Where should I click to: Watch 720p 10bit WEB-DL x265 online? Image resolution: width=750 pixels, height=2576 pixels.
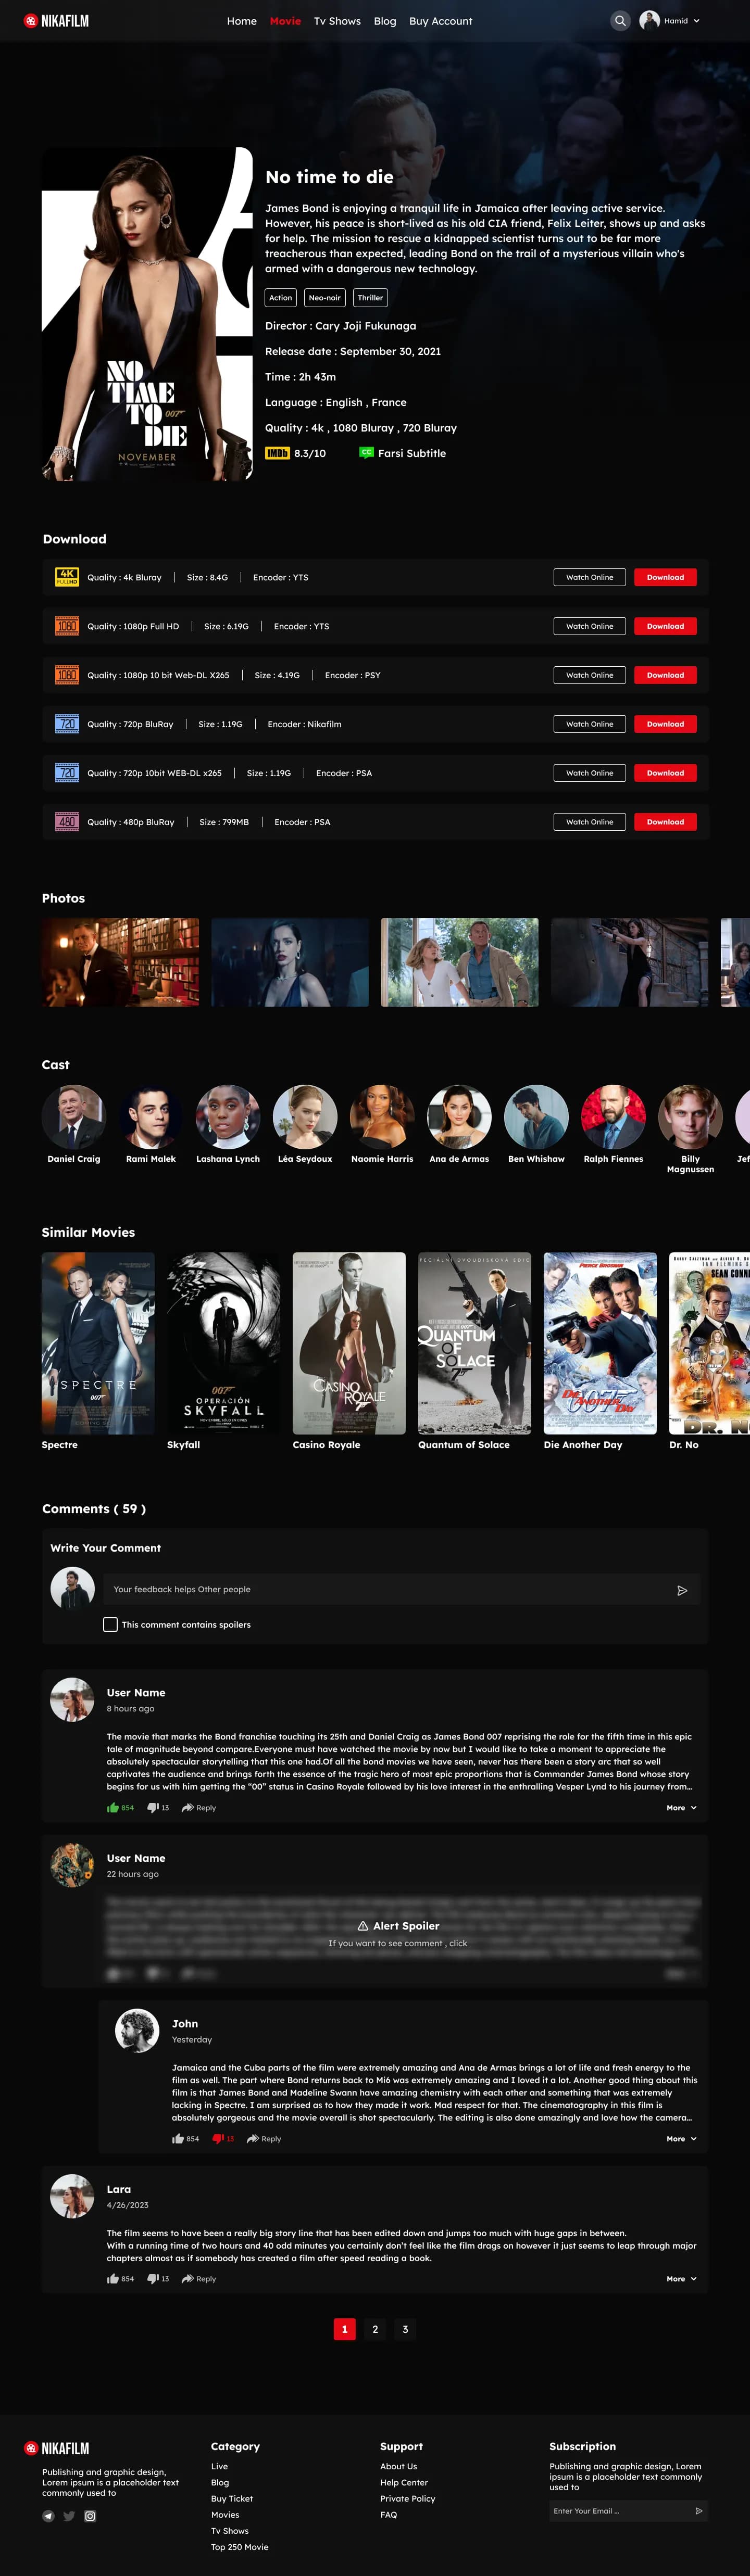point(590,773)
